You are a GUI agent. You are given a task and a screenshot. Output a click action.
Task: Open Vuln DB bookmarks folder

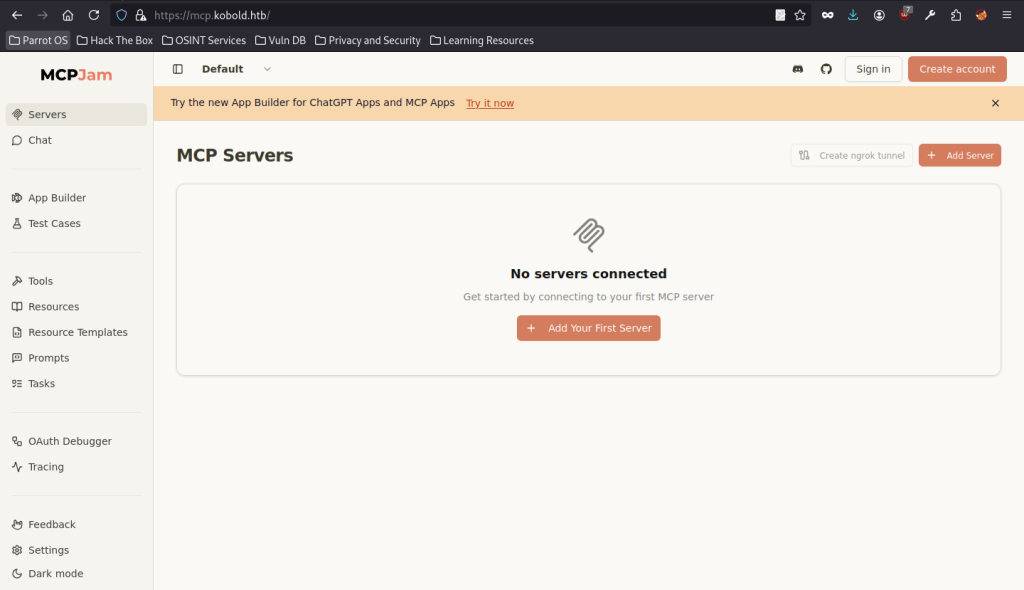(x=280, y=41)
